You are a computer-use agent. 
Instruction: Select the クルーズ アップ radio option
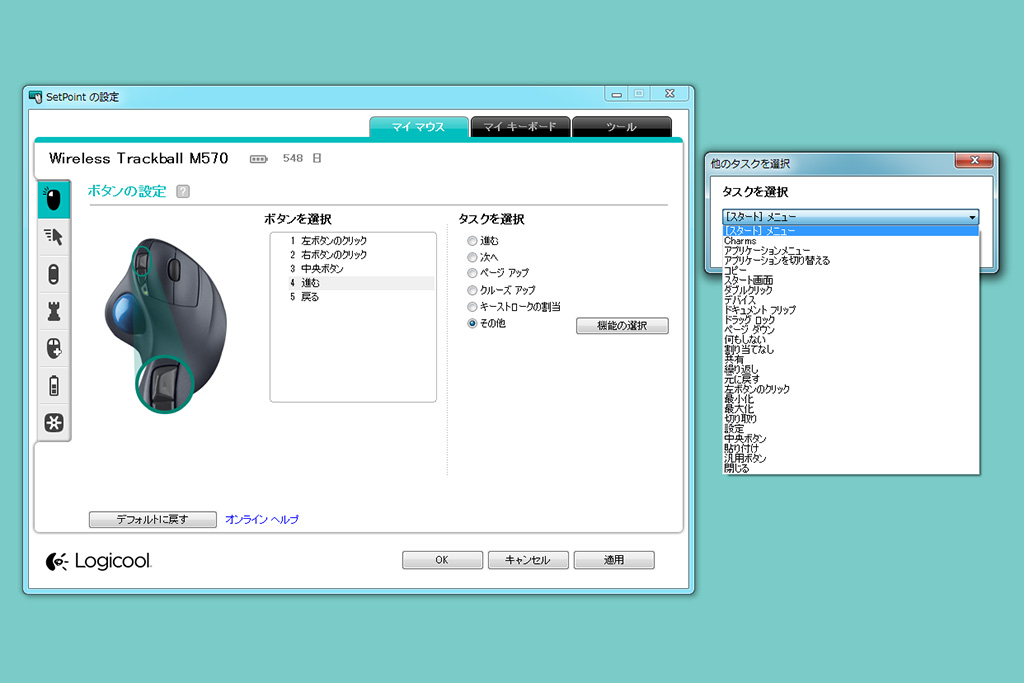[x=472, y=290]
